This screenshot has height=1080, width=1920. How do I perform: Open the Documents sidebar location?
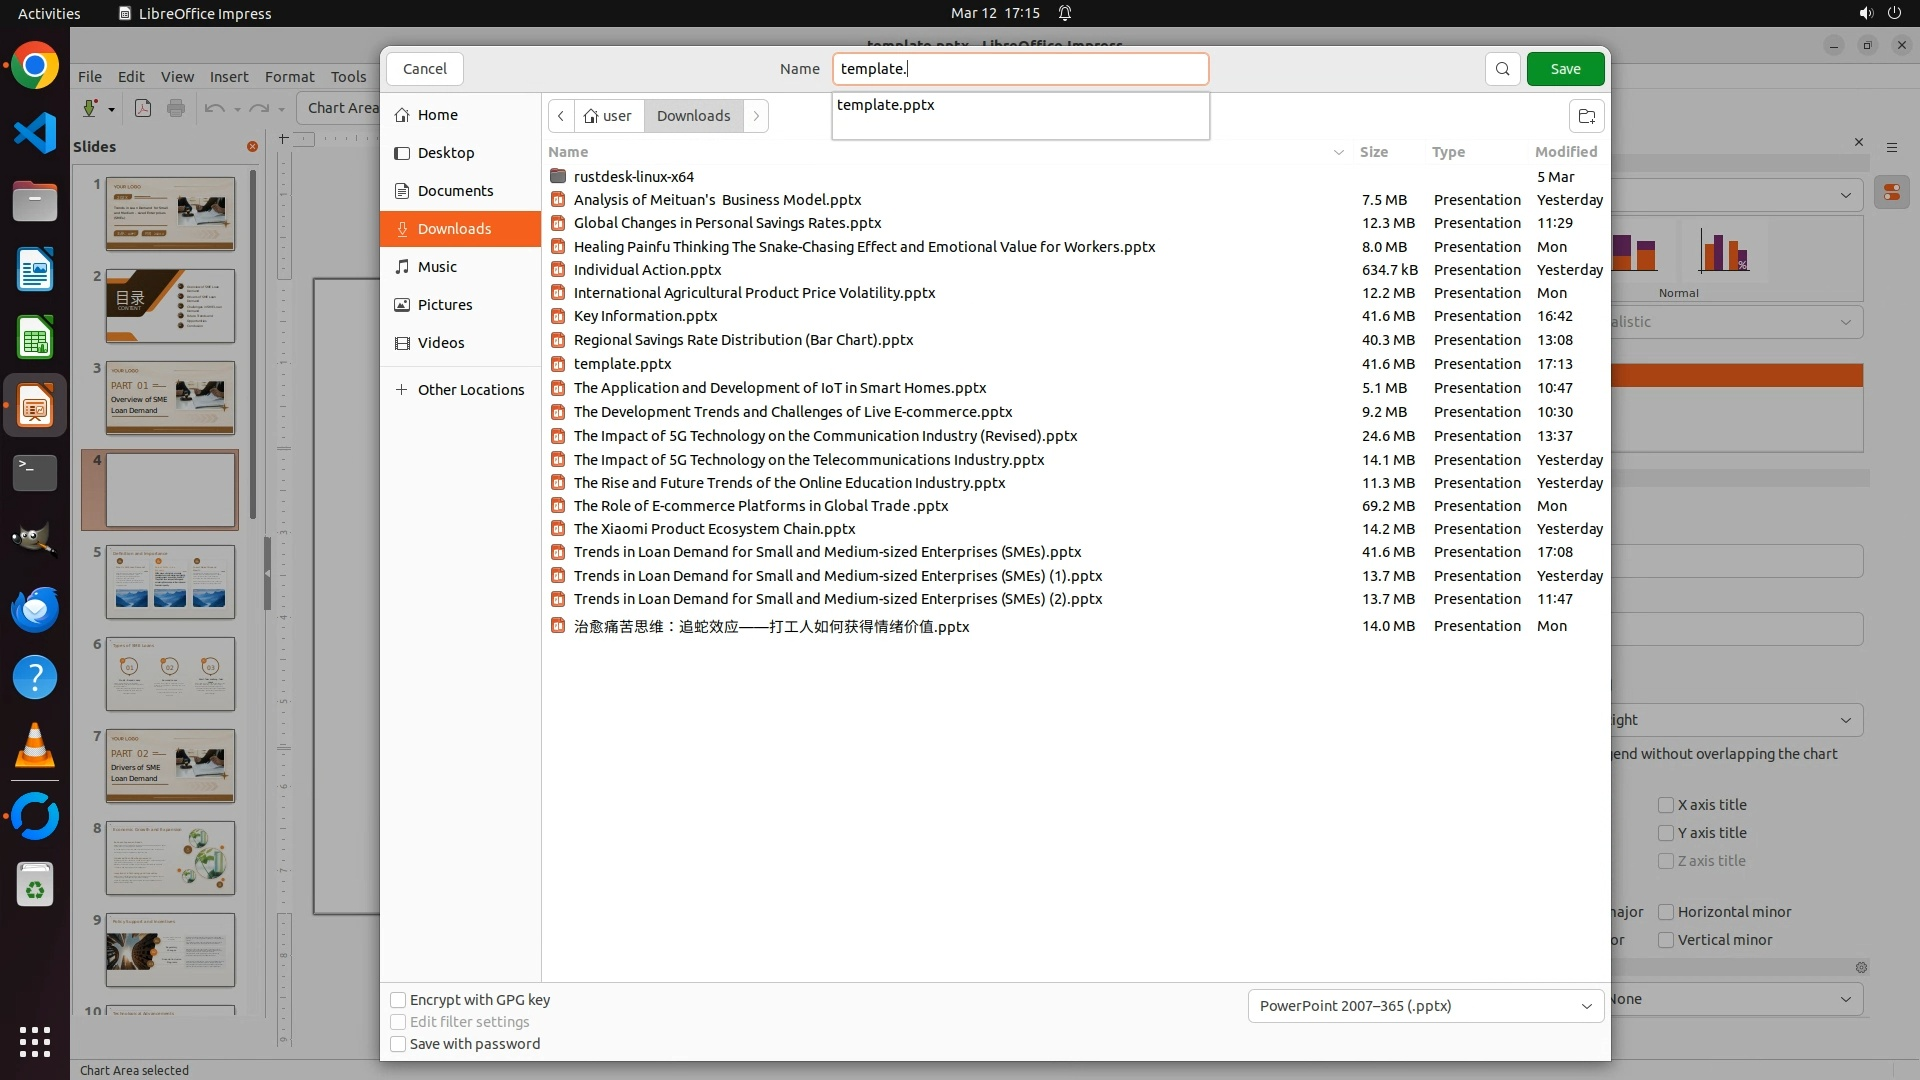455,191
